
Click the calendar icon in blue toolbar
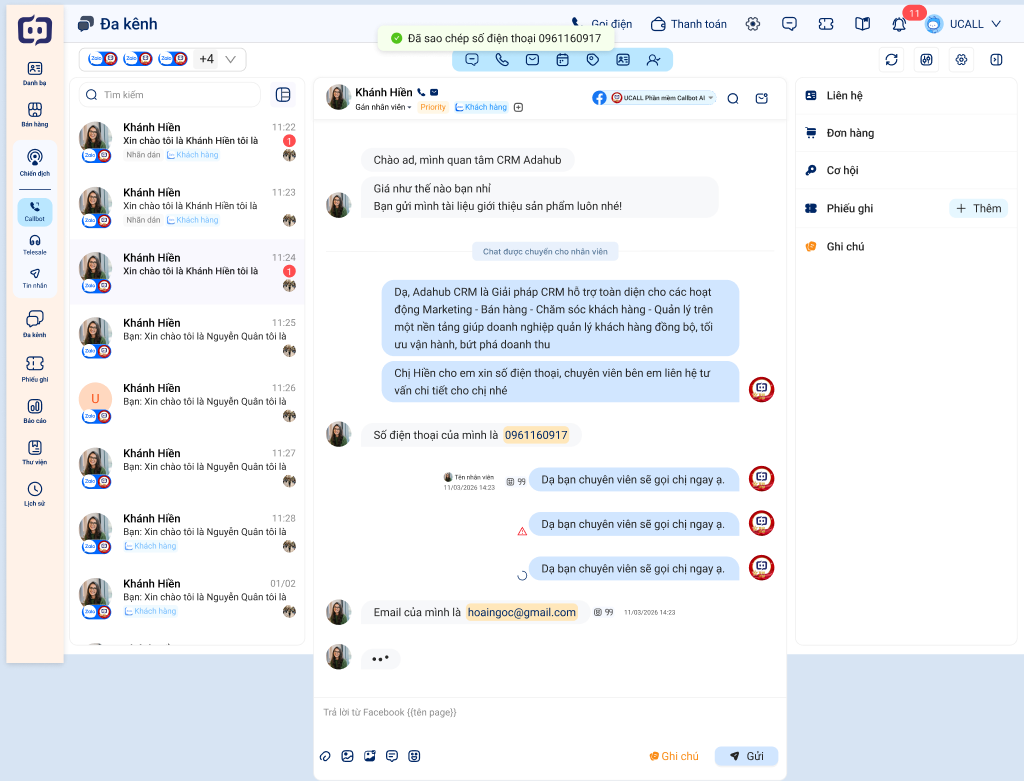(x=562, y=60)
